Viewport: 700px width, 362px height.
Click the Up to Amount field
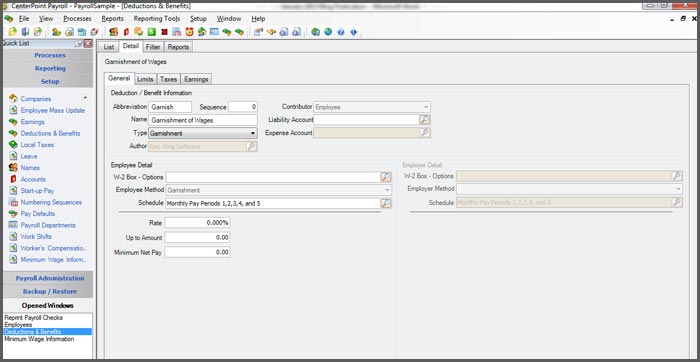pyautogui.click(x=197, y=237)
